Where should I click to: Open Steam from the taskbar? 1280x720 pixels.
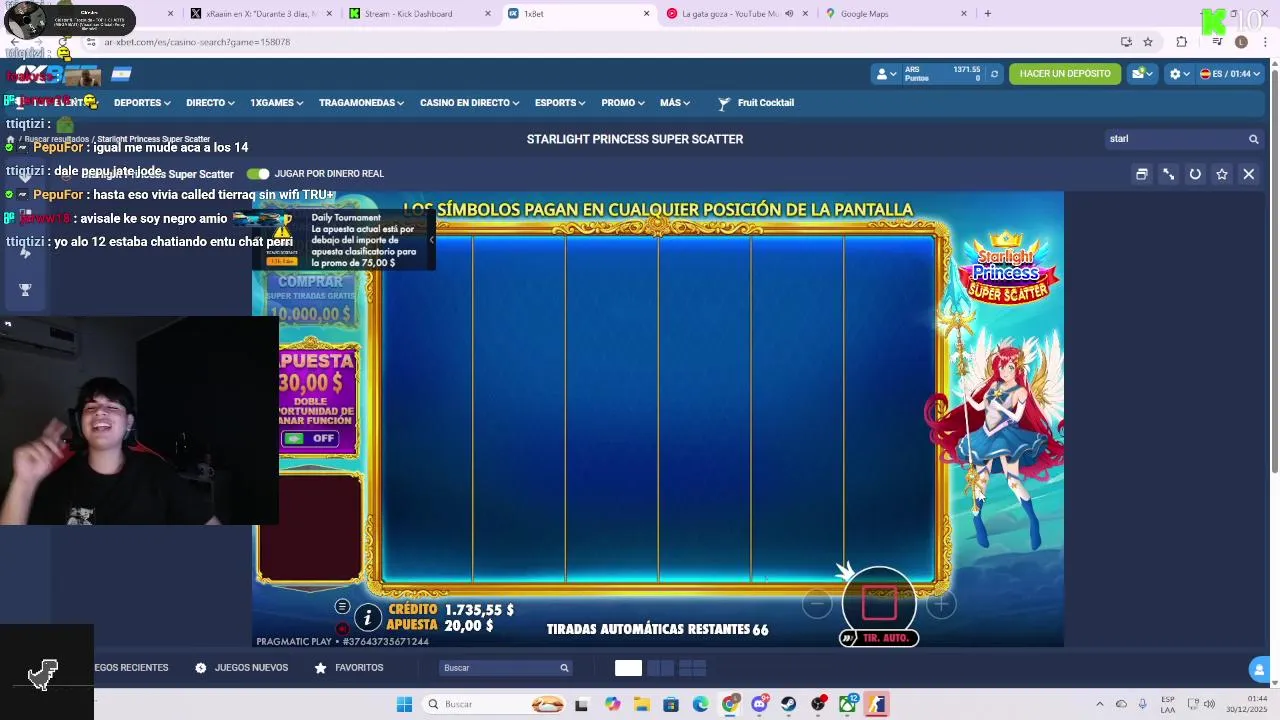click(x=789, y=704)
